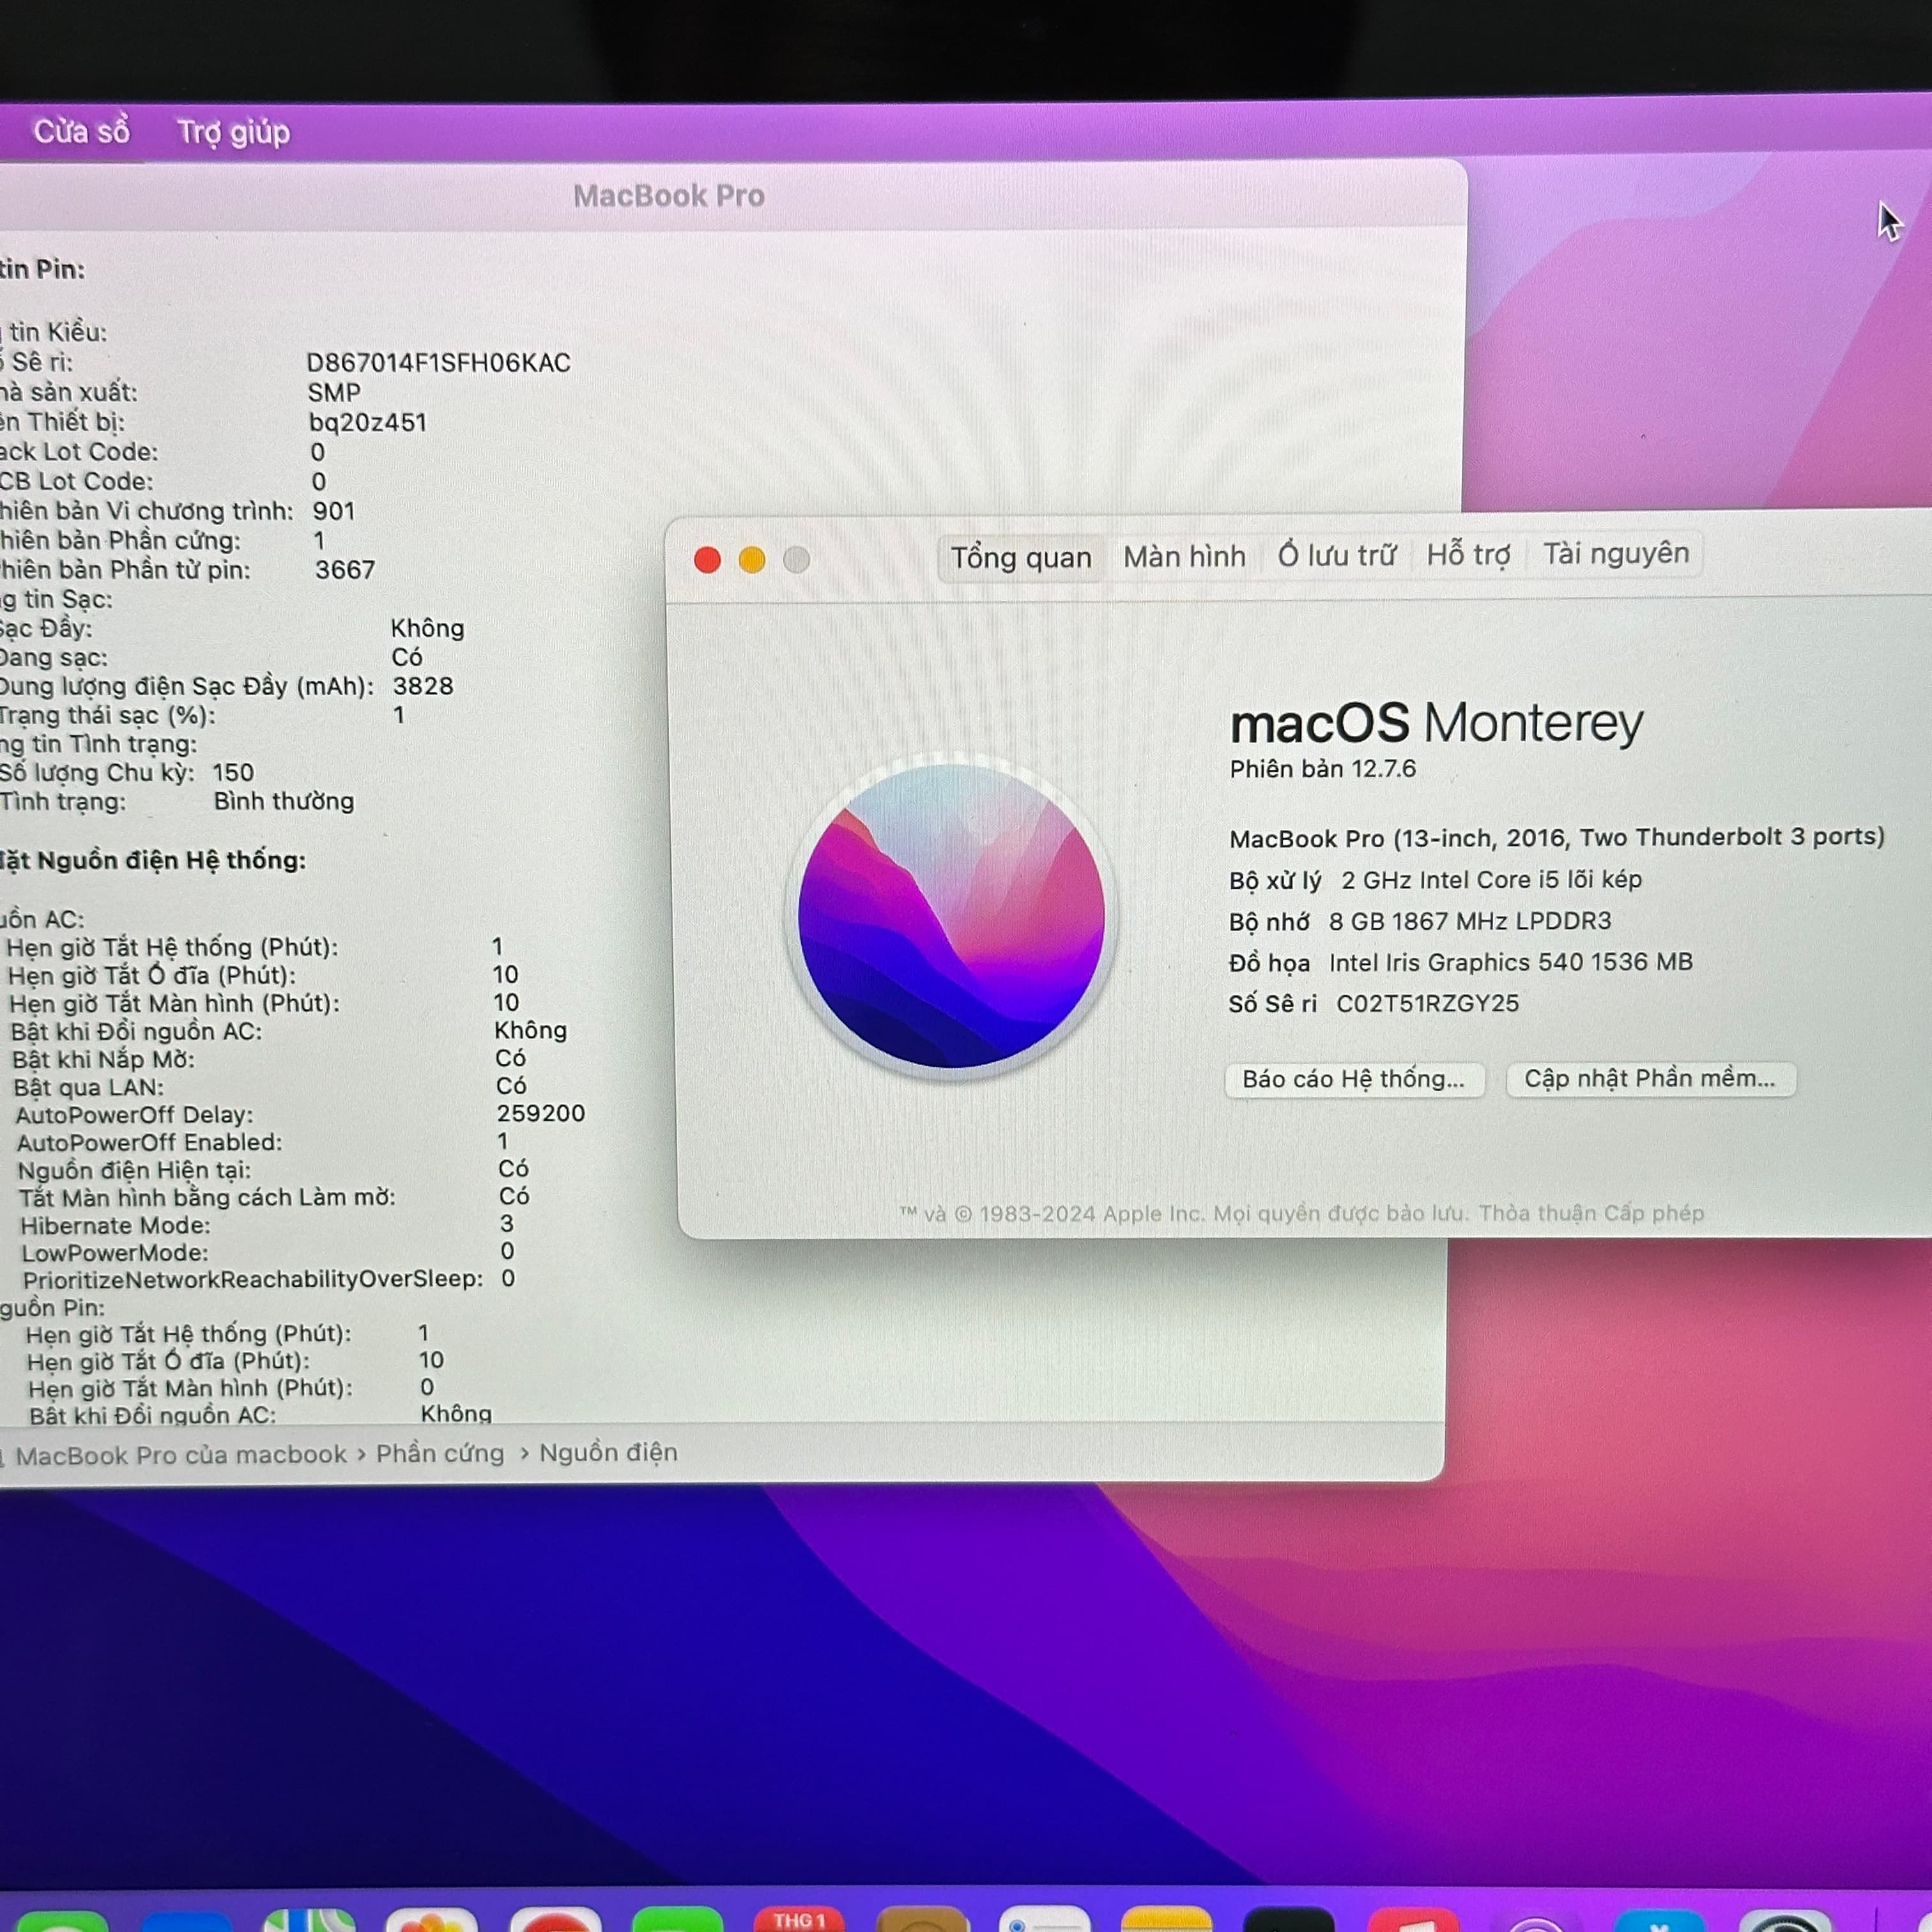The width and height of the screenshot is (1932, 1932).
Task: Open the Trợ giúp menu
Action: click(233, 132)
